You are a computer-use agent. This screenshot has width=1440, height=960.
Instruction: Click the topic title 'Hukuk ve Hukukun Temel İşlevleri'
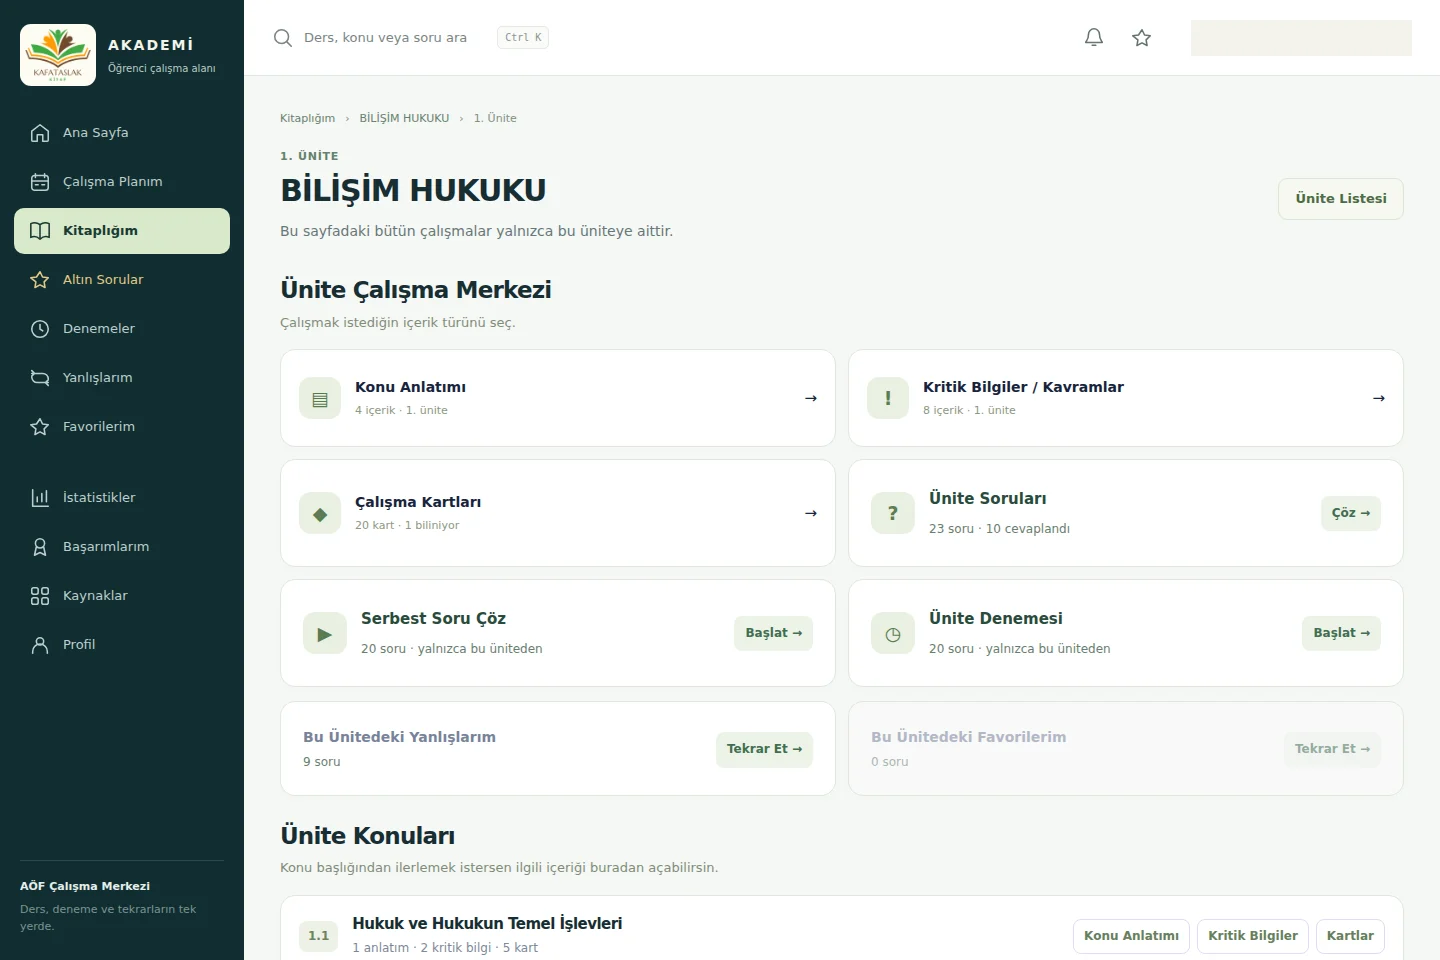click(487, 924)
